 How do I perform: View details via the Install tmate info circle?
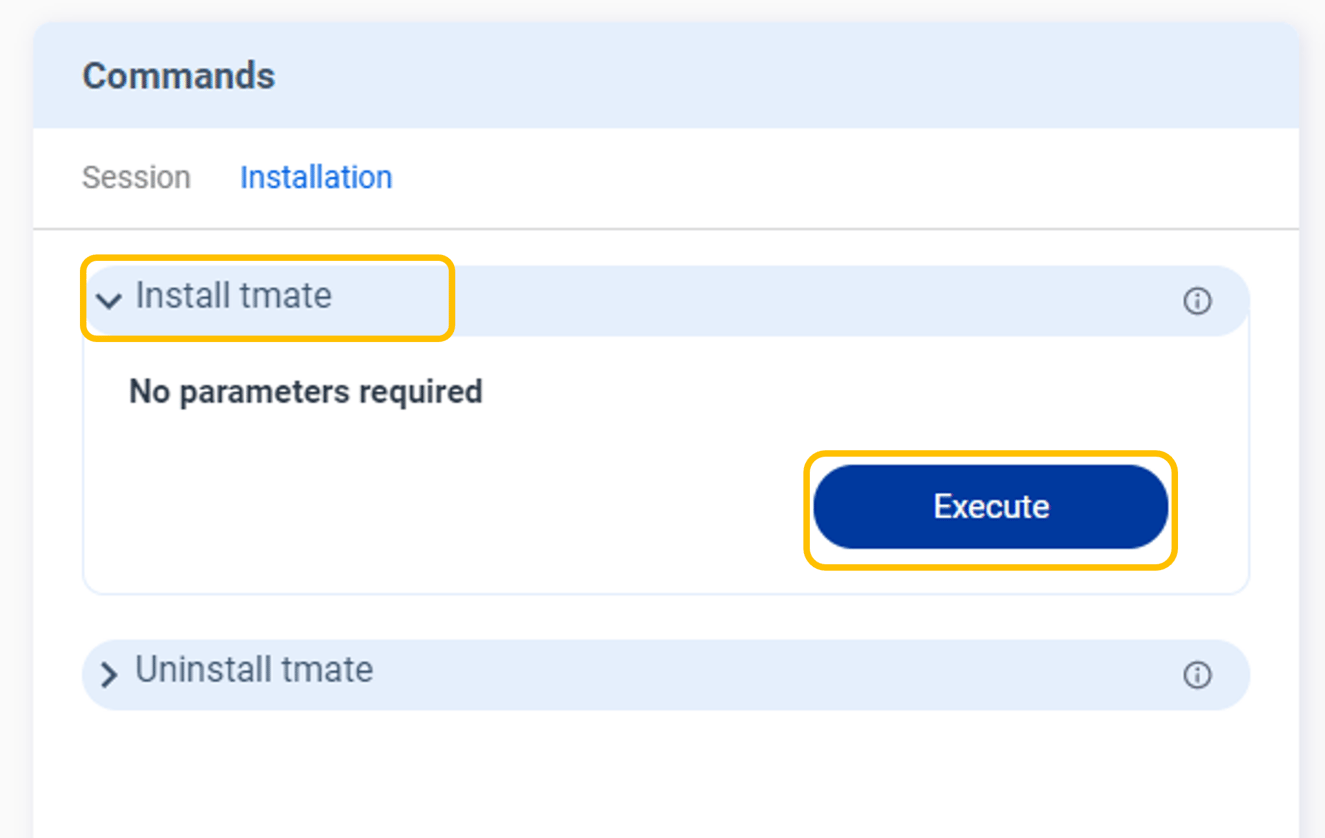coord(1197,301)
